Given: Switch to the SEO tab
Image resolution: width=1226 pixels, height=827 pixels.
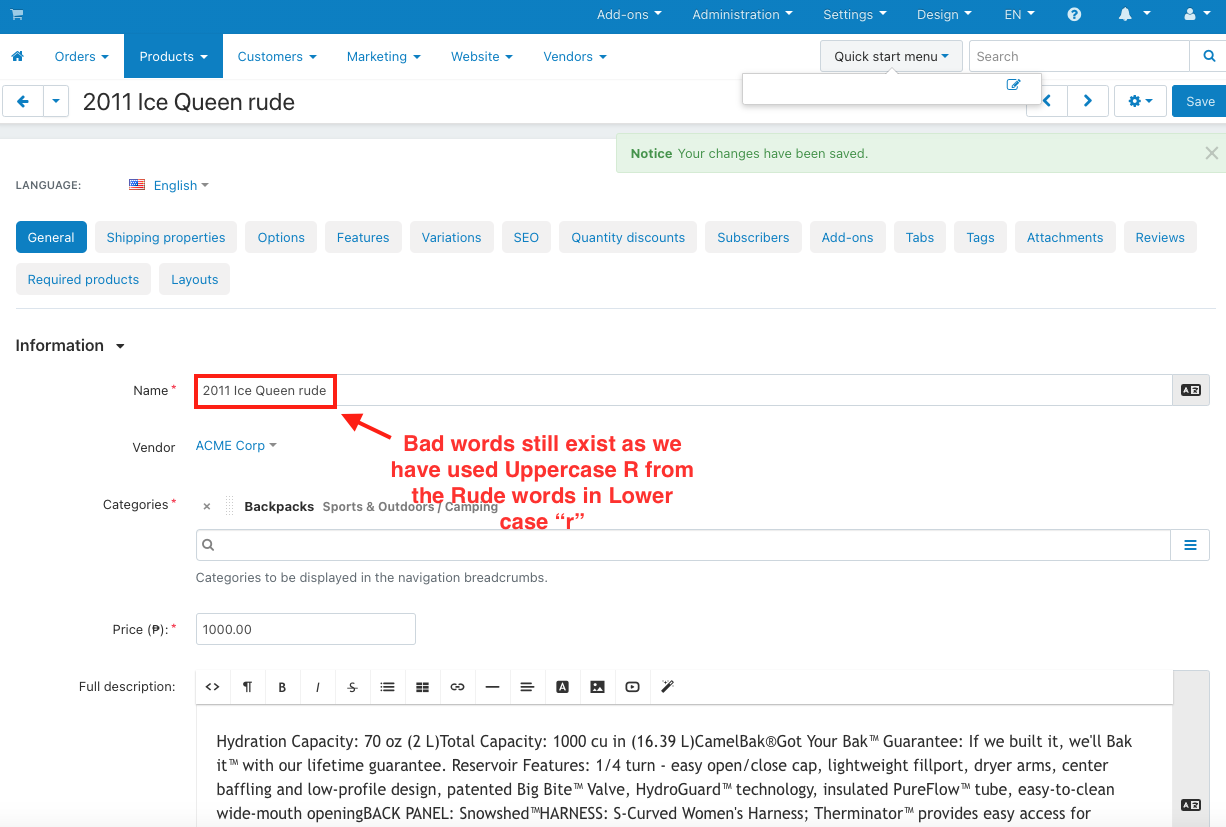Looking at the screenshot, I should pyautogui.click(x=526, y=237).
